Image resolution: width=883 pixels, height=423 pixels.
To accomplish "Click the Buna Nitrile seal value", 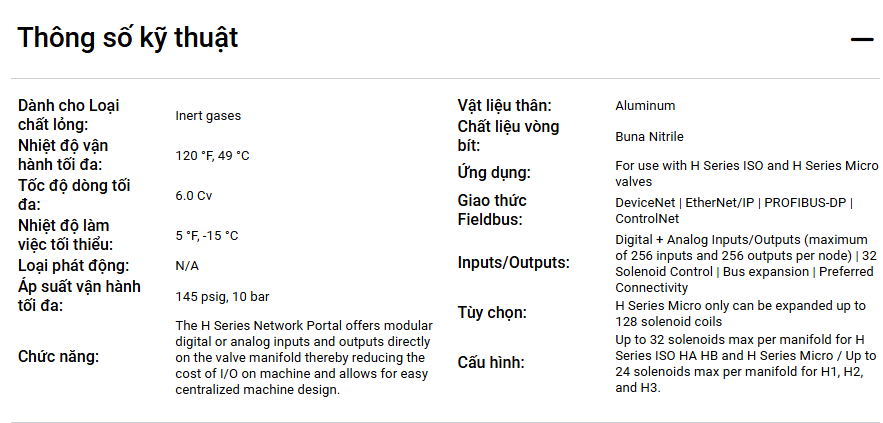I will (x=649, y=137).
